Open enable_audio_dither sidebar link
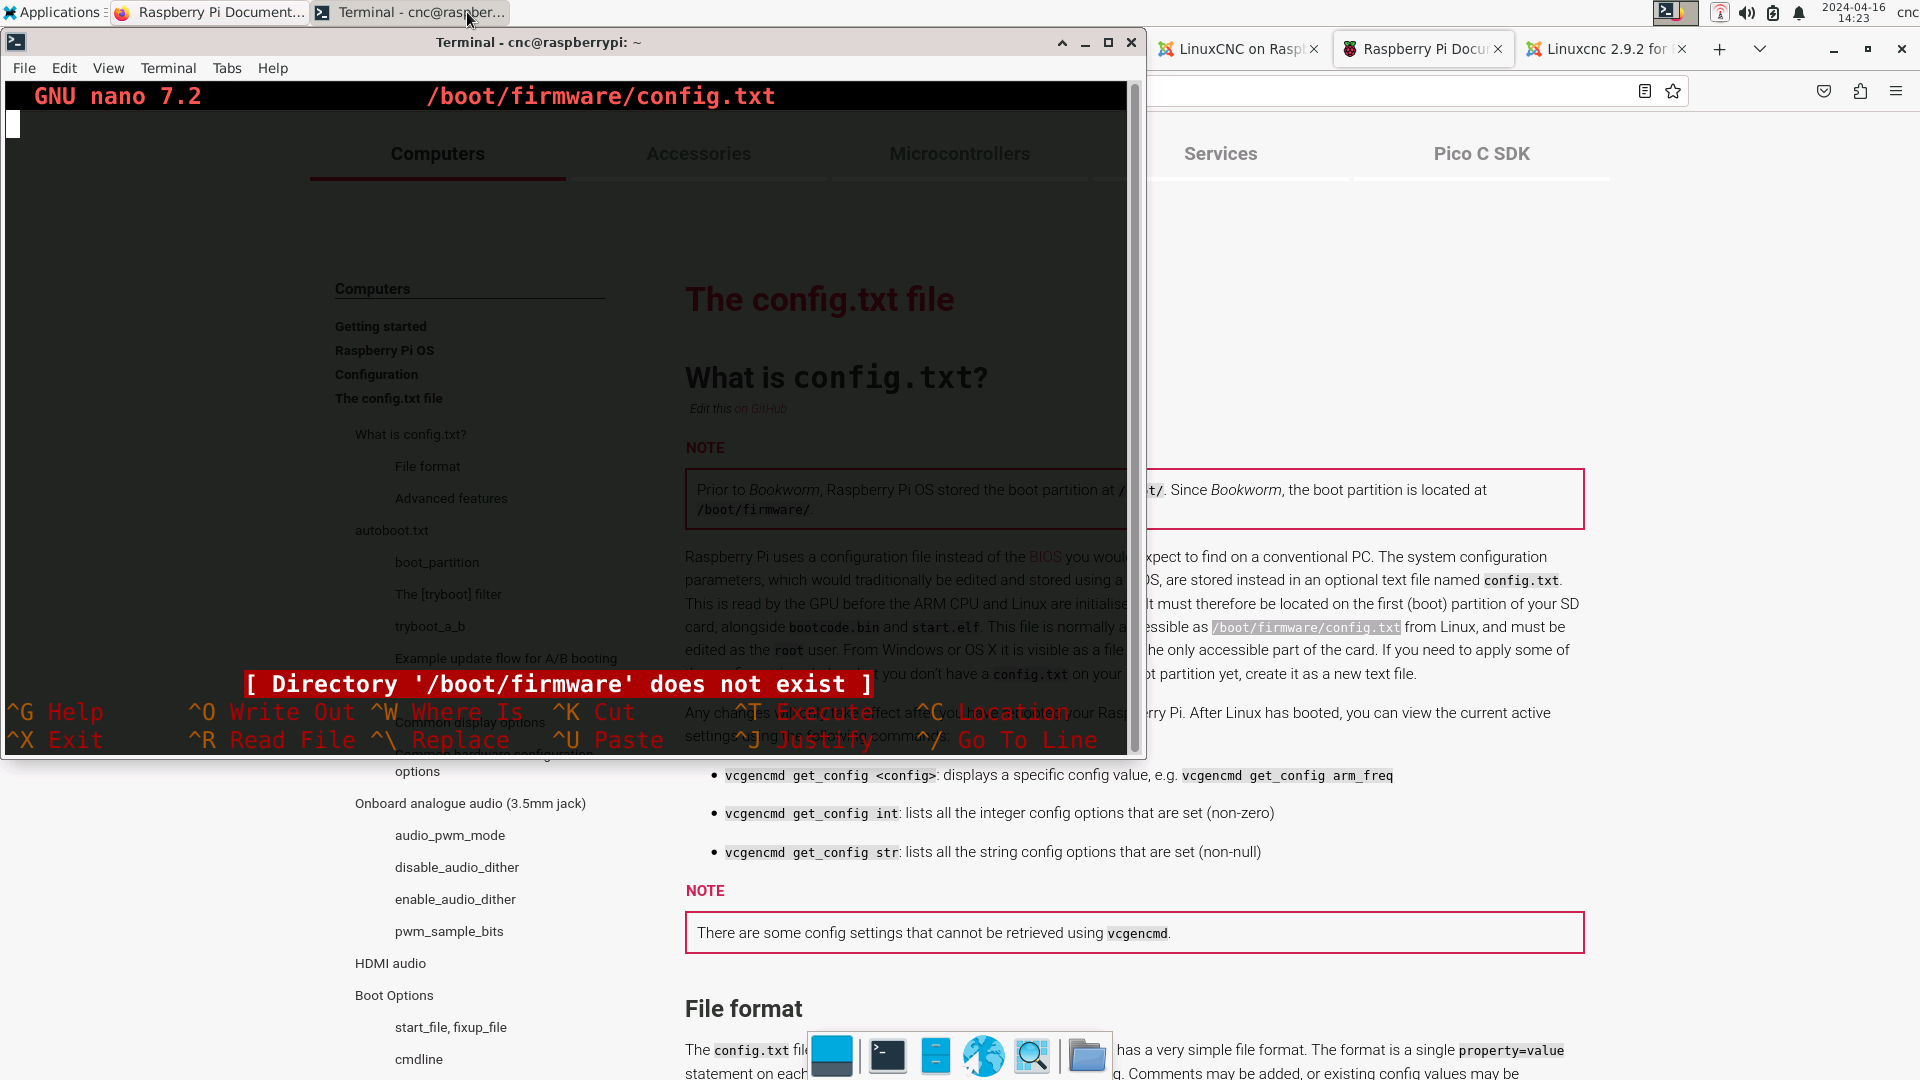The image size is (1920, 1080). pos(455,900)
